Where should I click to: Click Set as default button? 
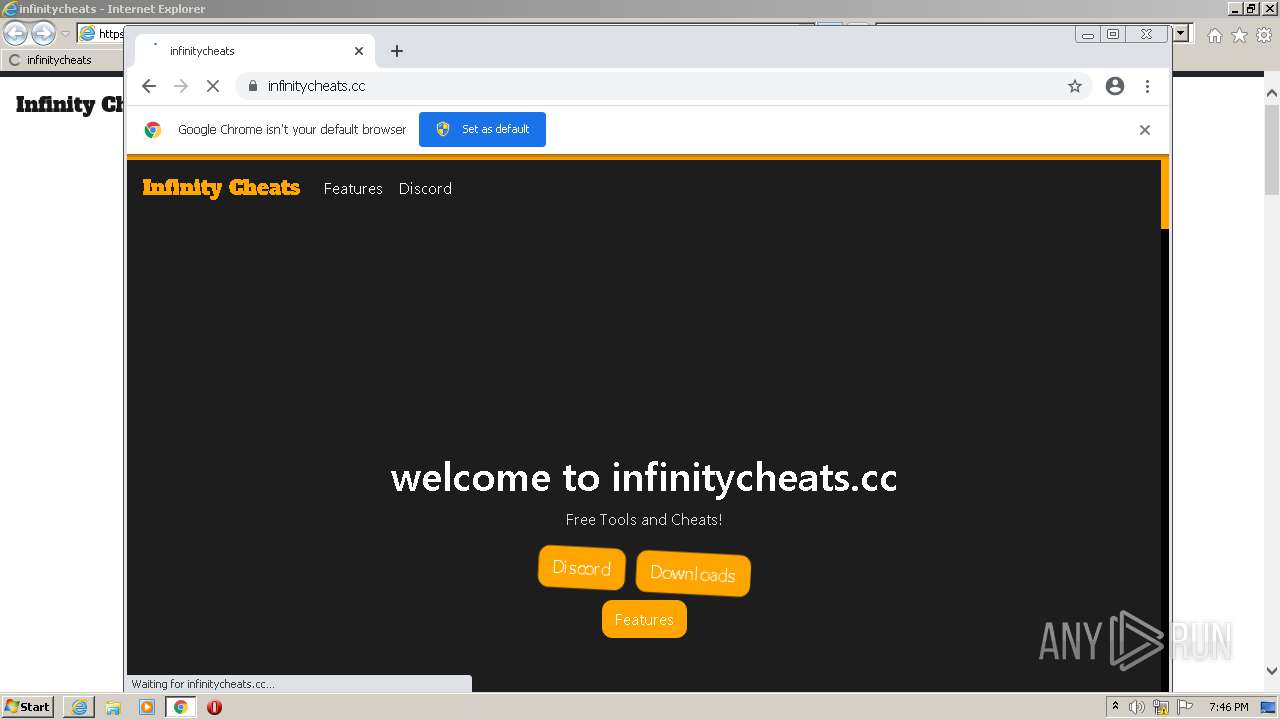(x=482, y=129)
